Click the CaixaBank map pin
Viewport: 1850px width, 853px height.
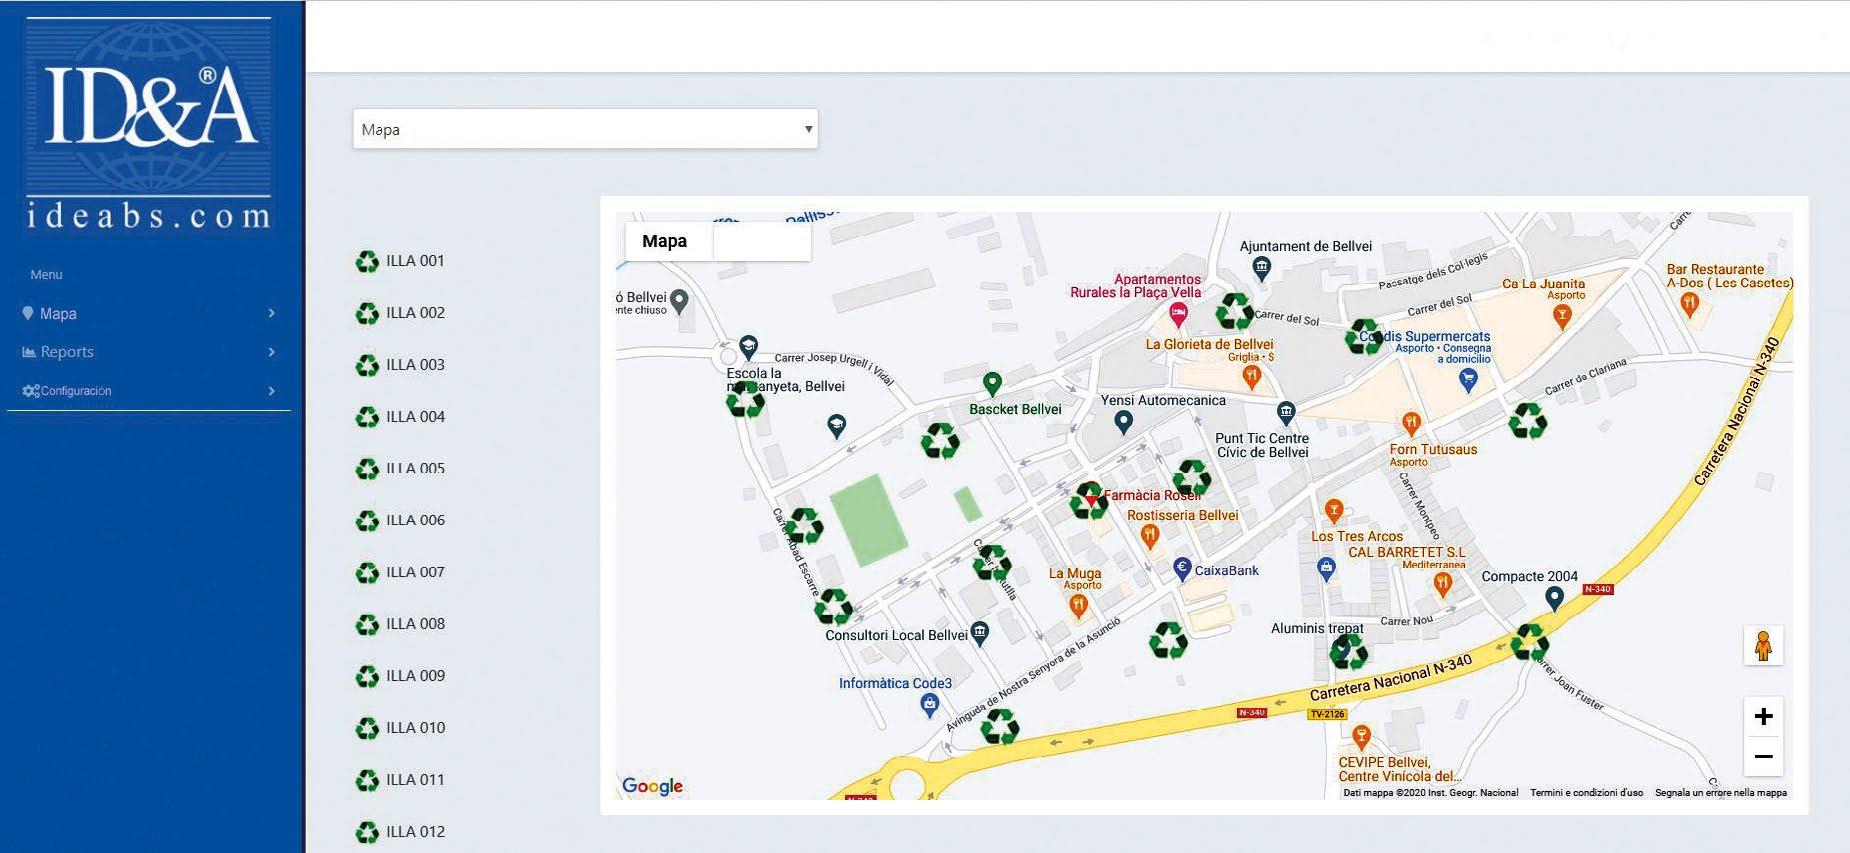coord(1182,569)
